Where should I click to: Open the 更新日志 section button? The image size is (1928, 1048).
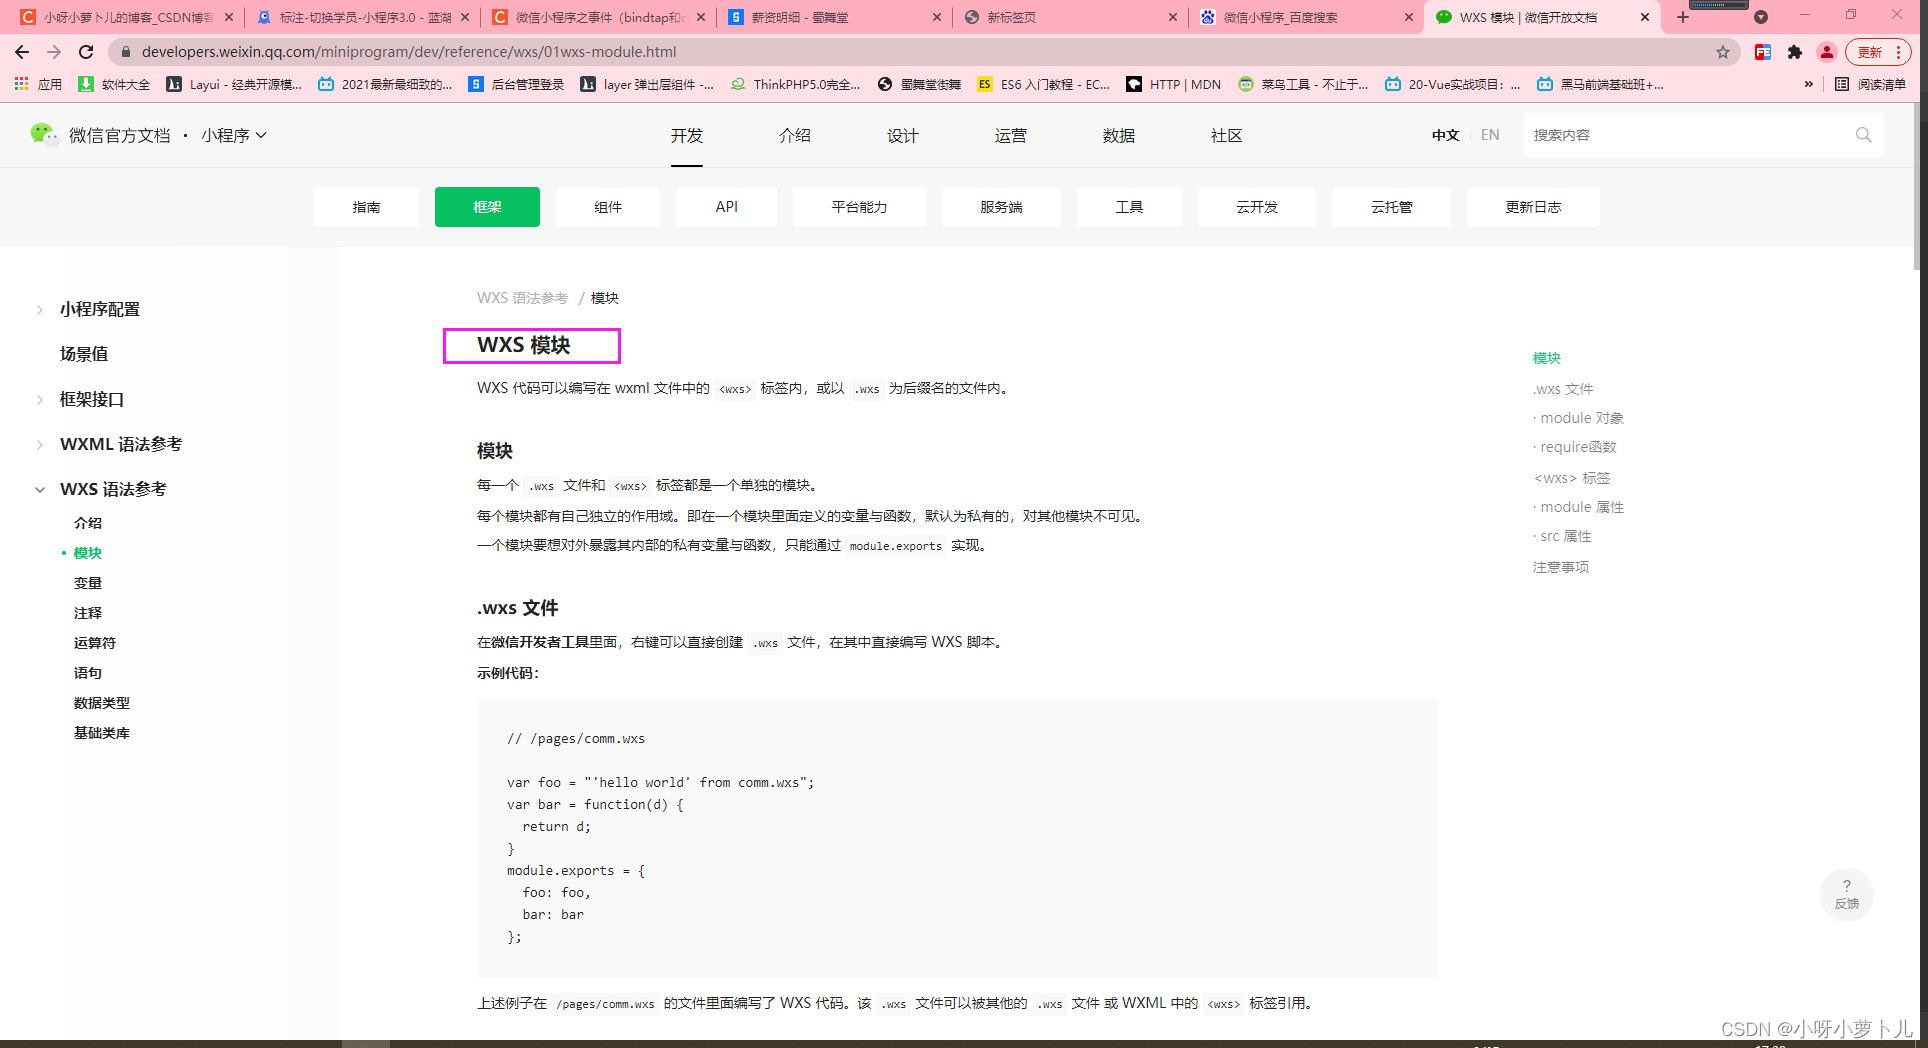tap(1533, 207)
